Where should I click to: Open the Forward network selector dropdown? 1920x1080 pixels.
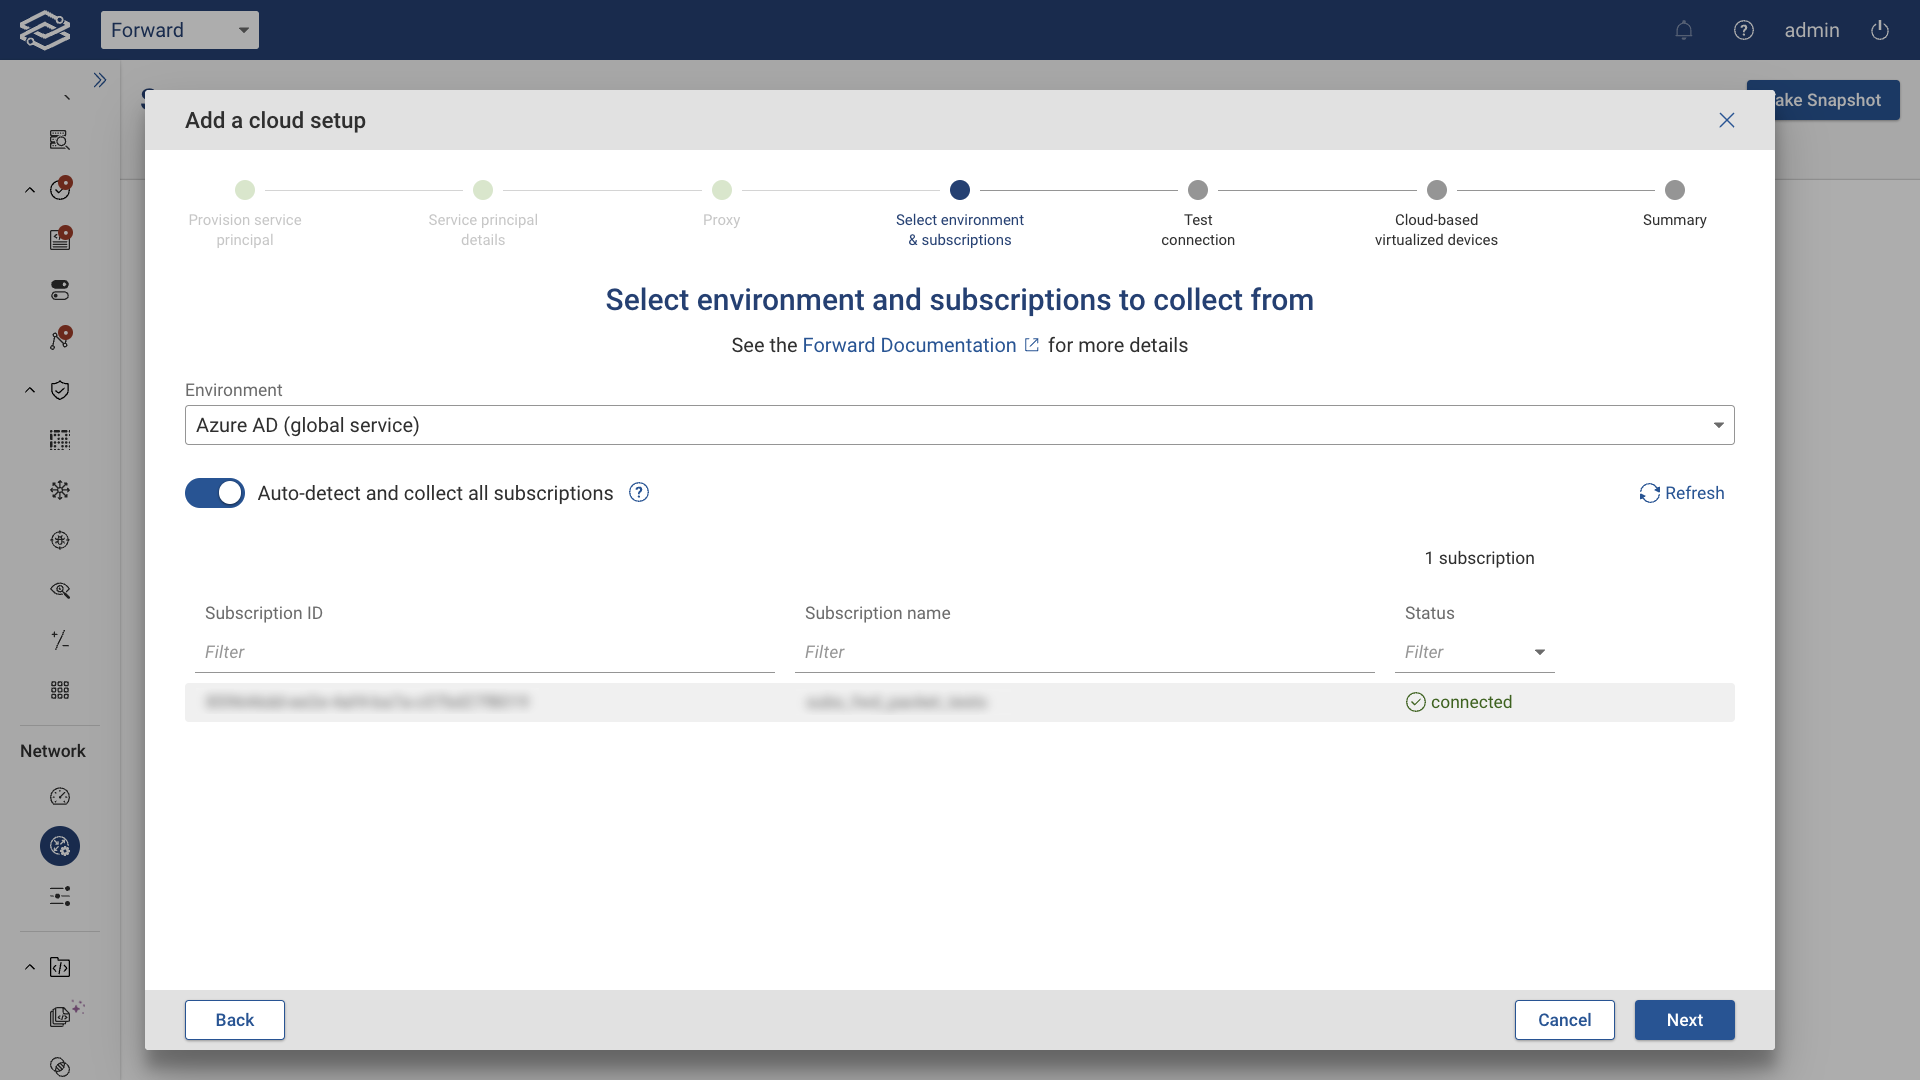click(180, 30)
